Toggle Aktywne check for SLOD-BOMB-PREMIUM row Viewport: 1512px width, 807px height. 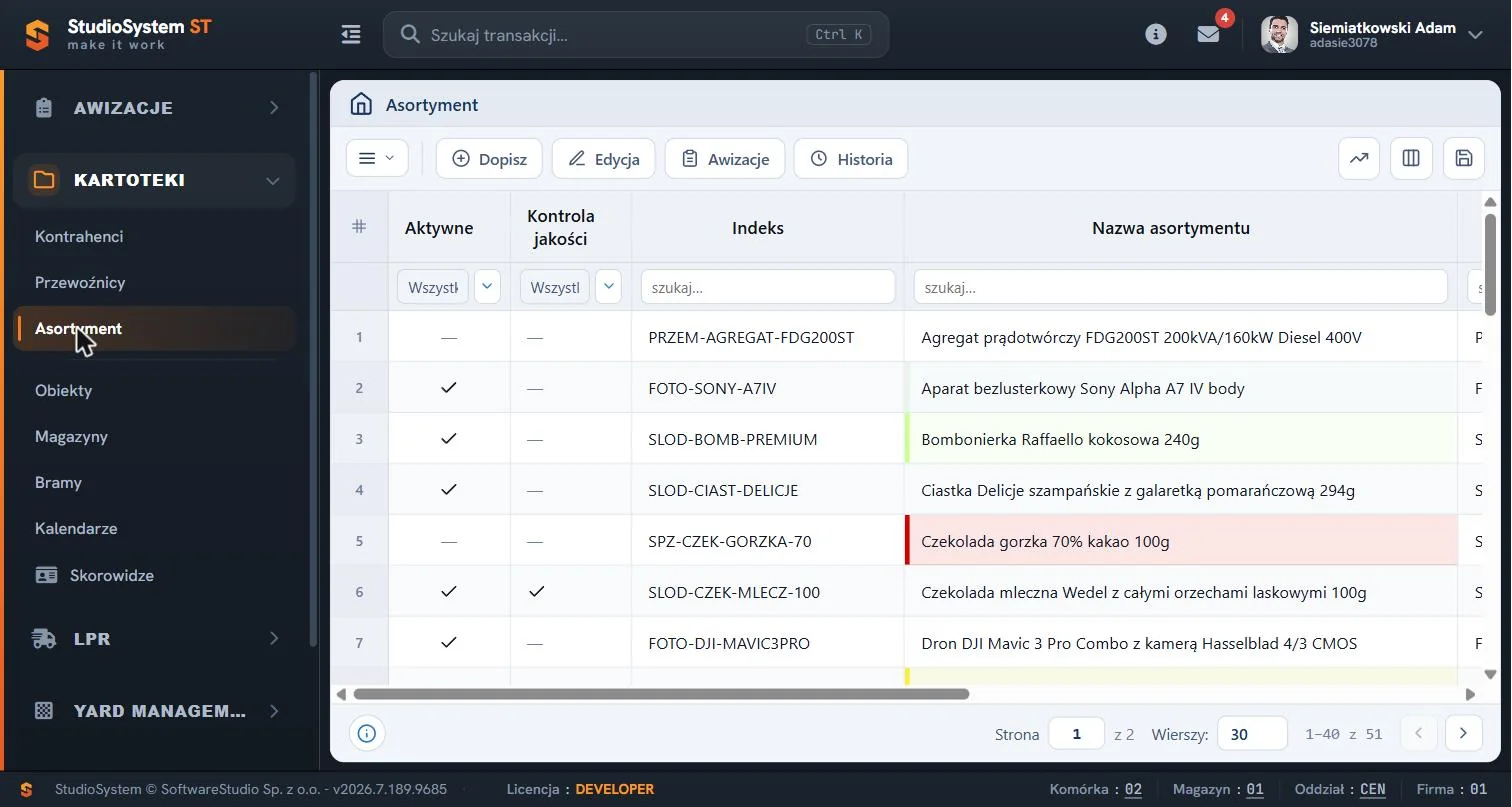click(449, 439)
